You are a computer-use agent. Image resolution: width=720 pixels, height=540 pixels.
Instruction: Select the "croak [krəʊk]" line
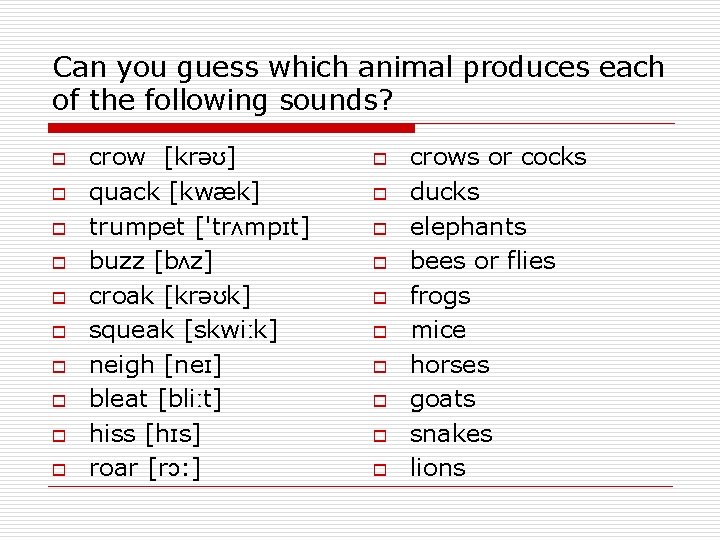pyautogui.click(x=170, y=296)
